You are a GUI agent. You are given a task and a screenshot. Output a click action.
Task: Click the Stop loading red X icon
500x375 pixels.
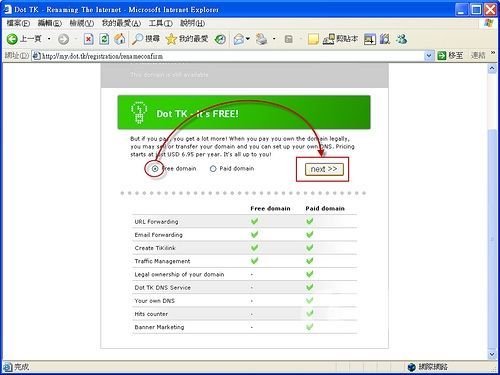(88, 39)
